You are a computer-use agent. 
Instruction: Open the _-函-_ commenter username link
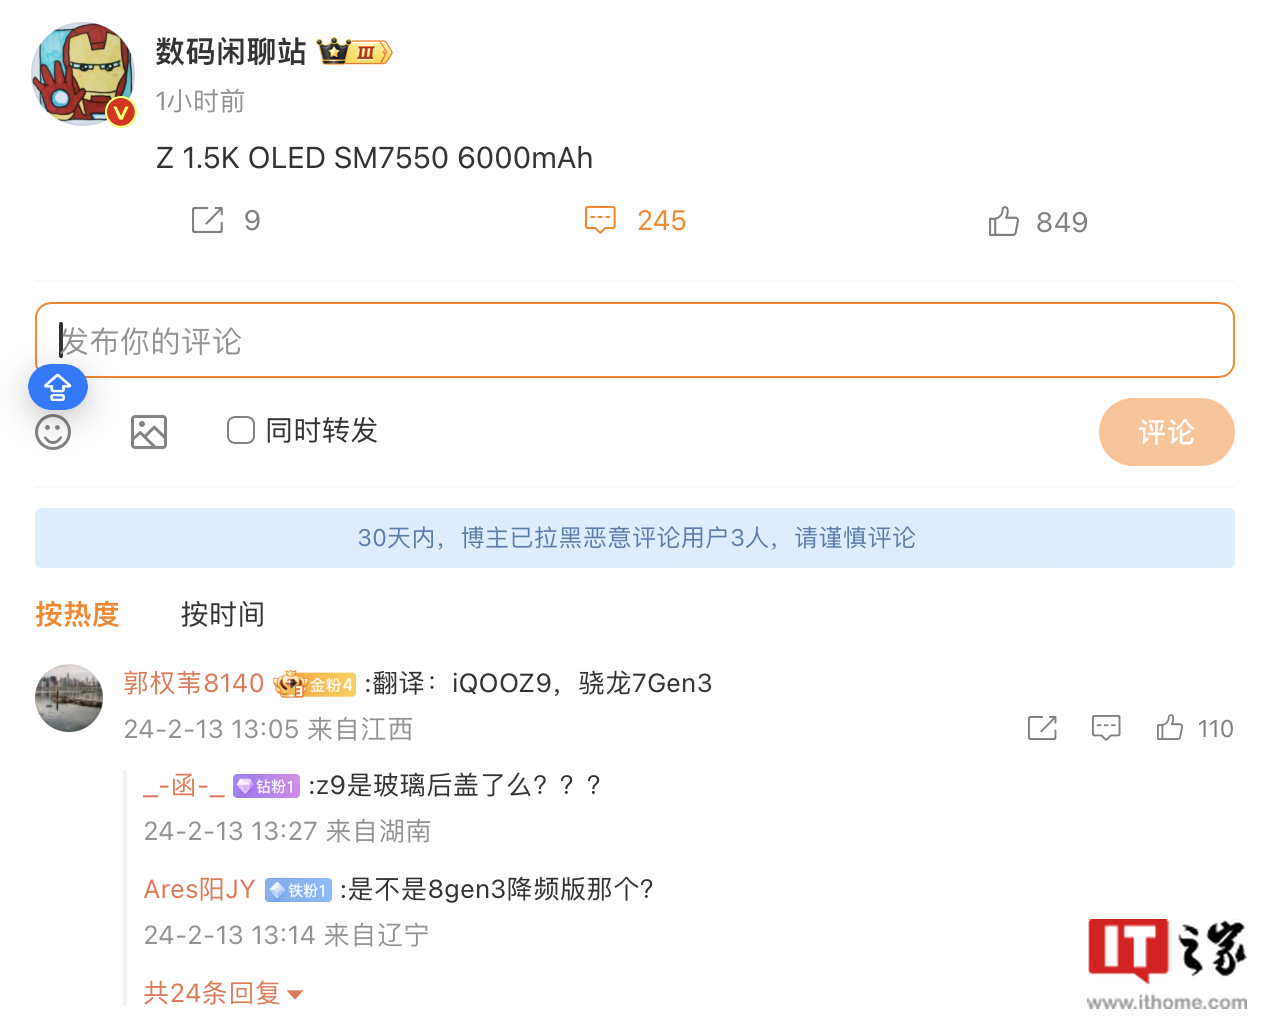point(184,786)
